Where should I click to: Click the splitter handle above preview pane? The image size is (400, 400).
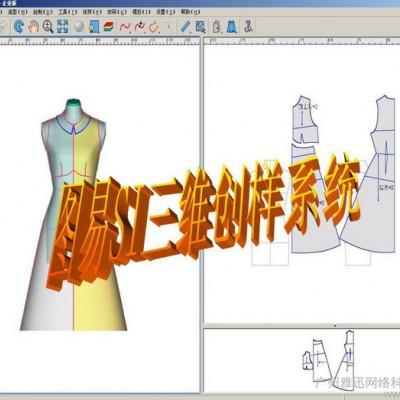335,325
